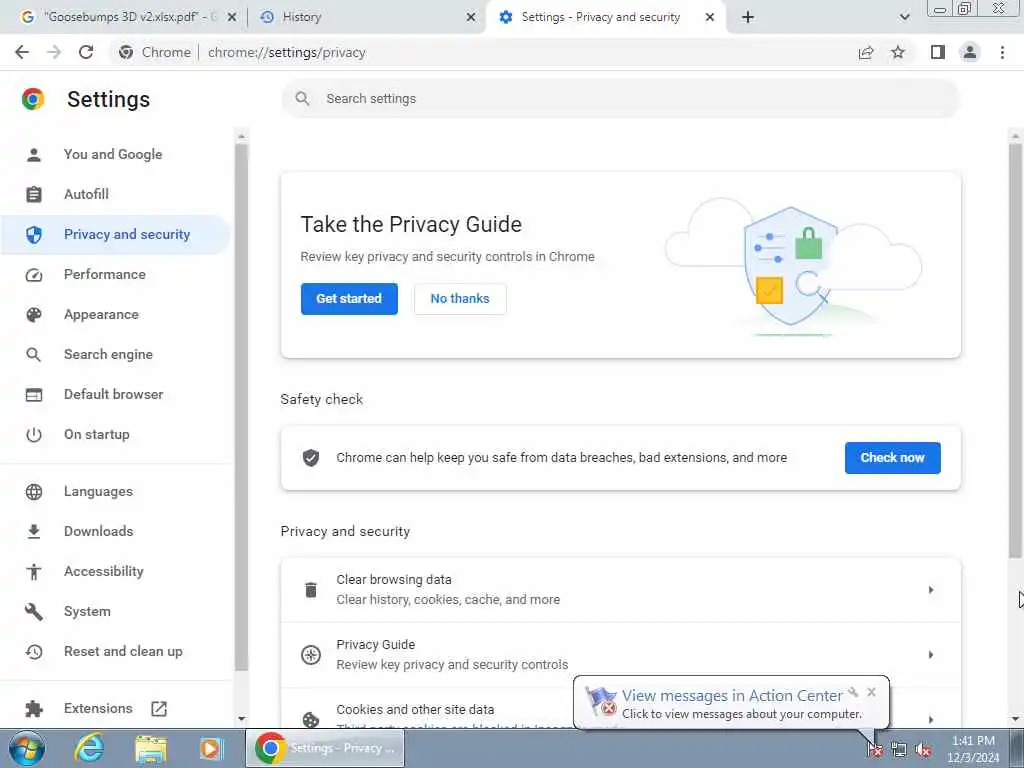Click the volume icon in system tray
Viewport: 1024px width, 768px height.
[923, 749]
